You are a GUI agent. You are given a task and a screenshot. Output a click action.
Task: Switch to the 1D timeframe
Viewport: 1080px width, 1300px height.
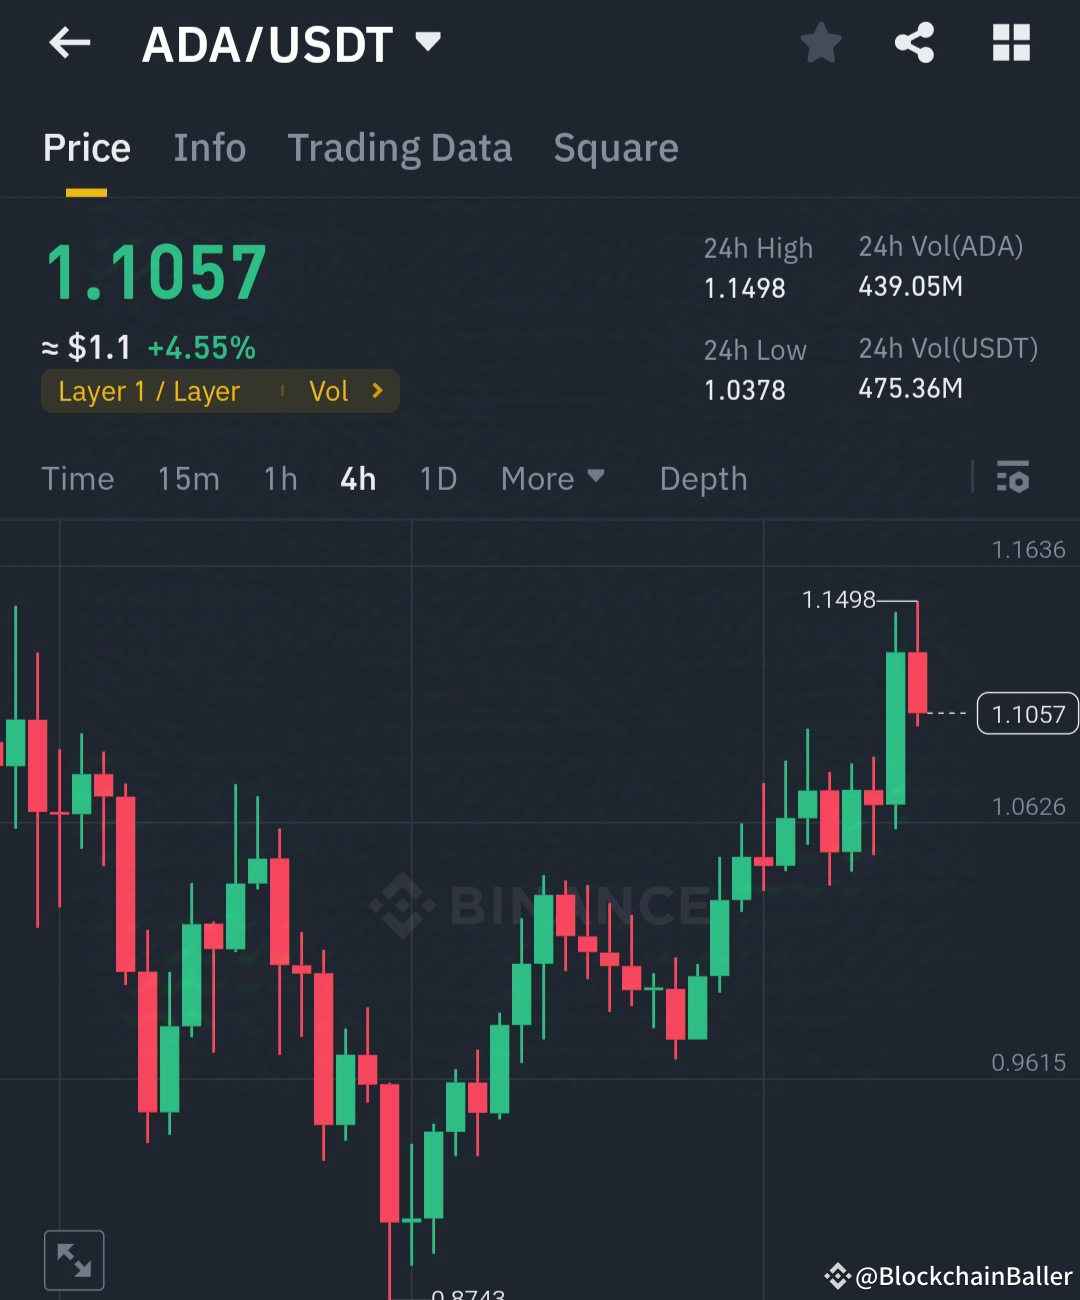point(437,478)
